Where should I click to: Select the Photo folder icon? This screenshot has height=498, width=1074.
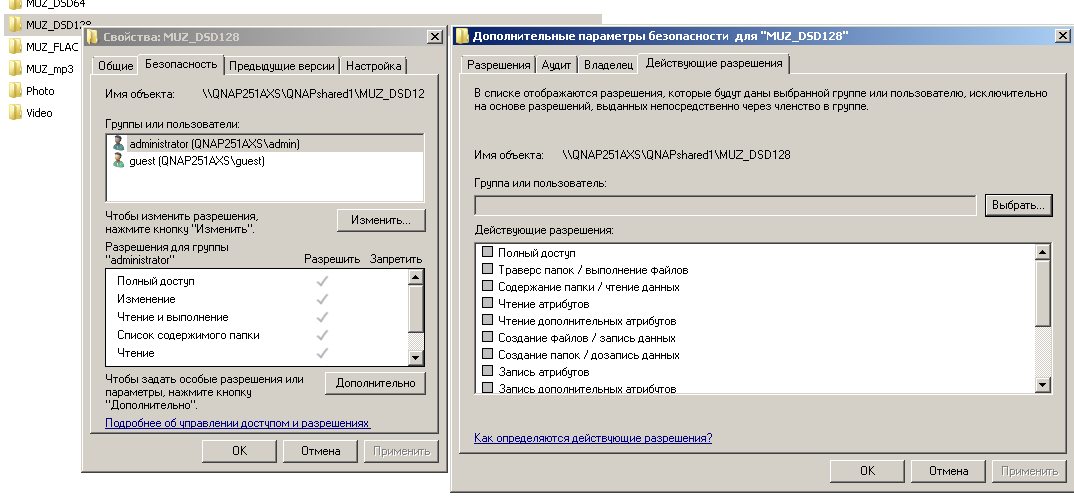pos(15,91)
